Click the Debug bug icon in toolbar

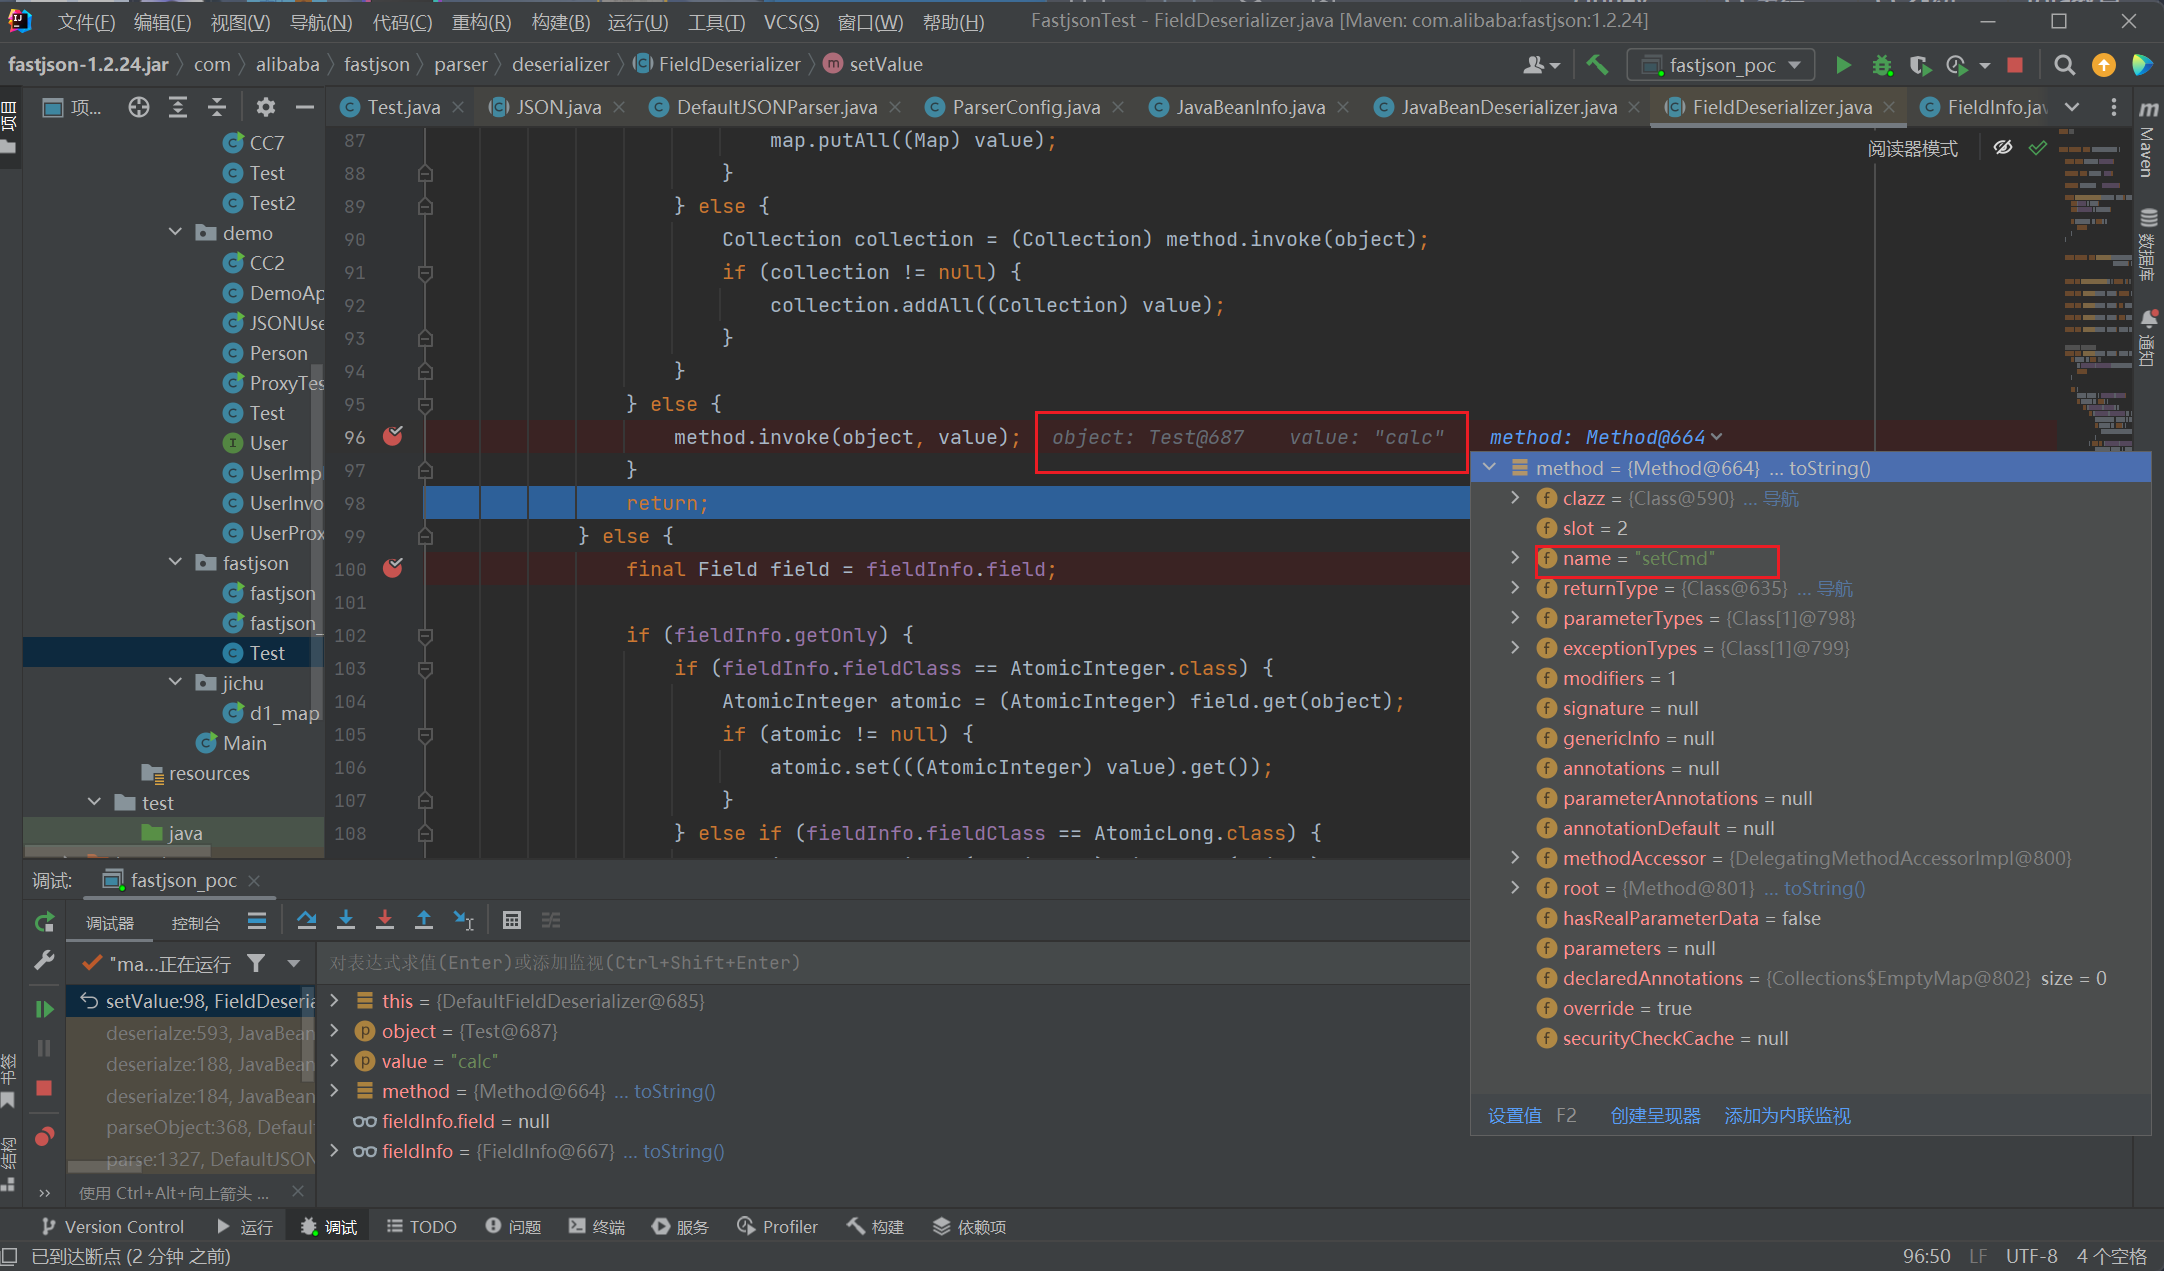click(1882, 65)
